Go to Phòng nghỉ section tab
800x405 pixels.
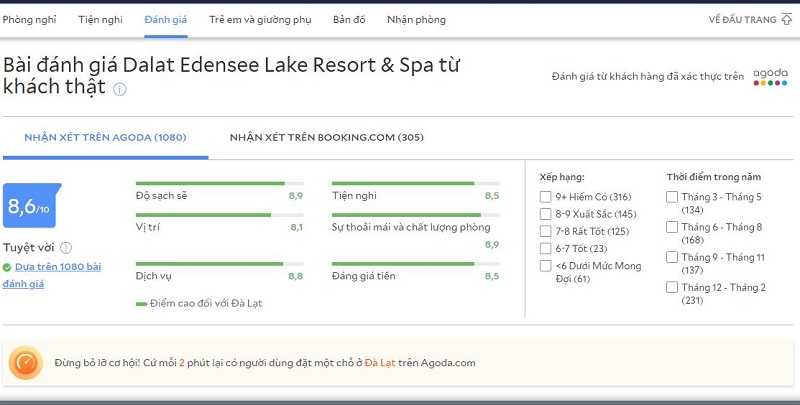point(30,20)
